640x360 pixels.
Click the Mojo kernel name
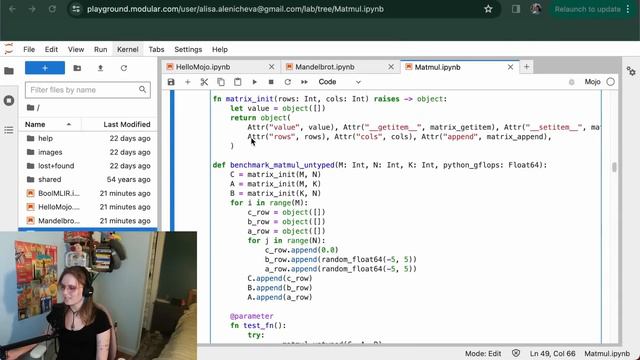(592, 82)
